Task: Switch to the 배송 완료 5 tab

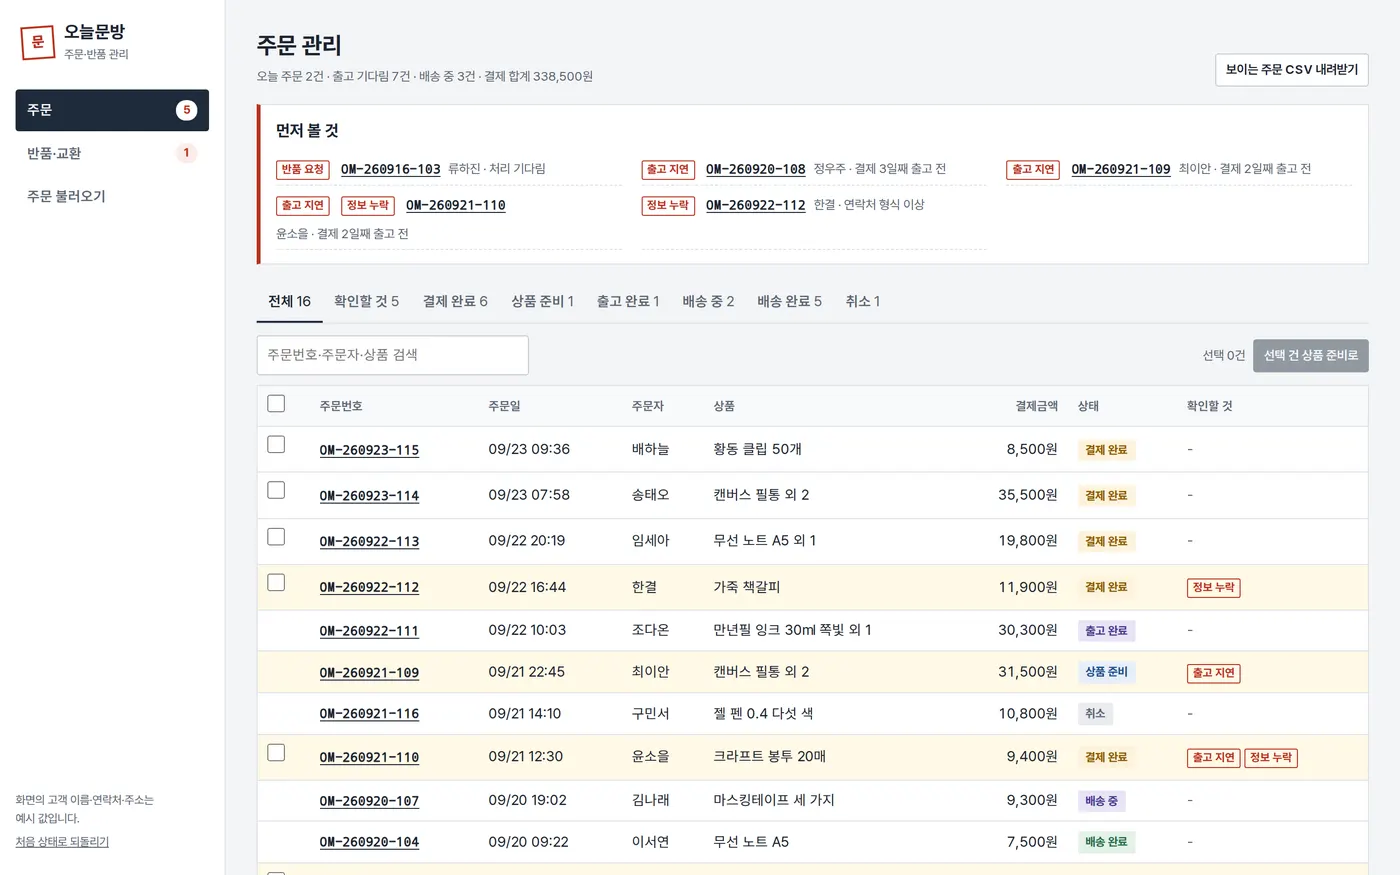Action: [x=789, y=301]
